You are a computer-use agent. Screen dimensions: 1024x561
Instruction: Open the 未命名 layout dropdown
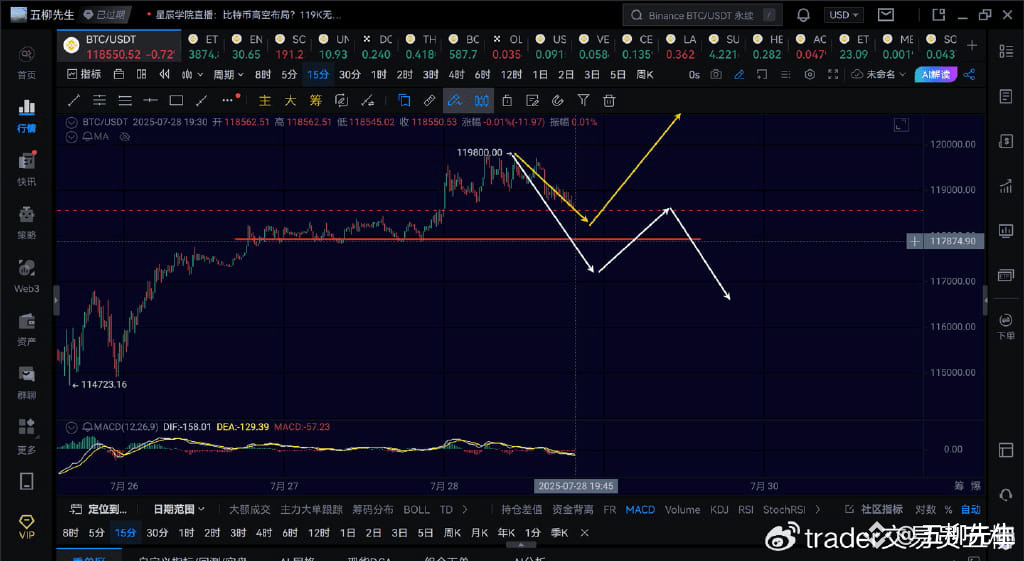click(x=879, y=74)
